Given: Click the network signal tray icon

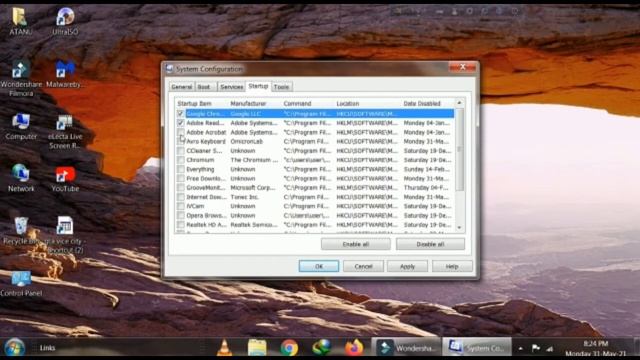Looking at the screenshot, I should [x=550, y=348].
